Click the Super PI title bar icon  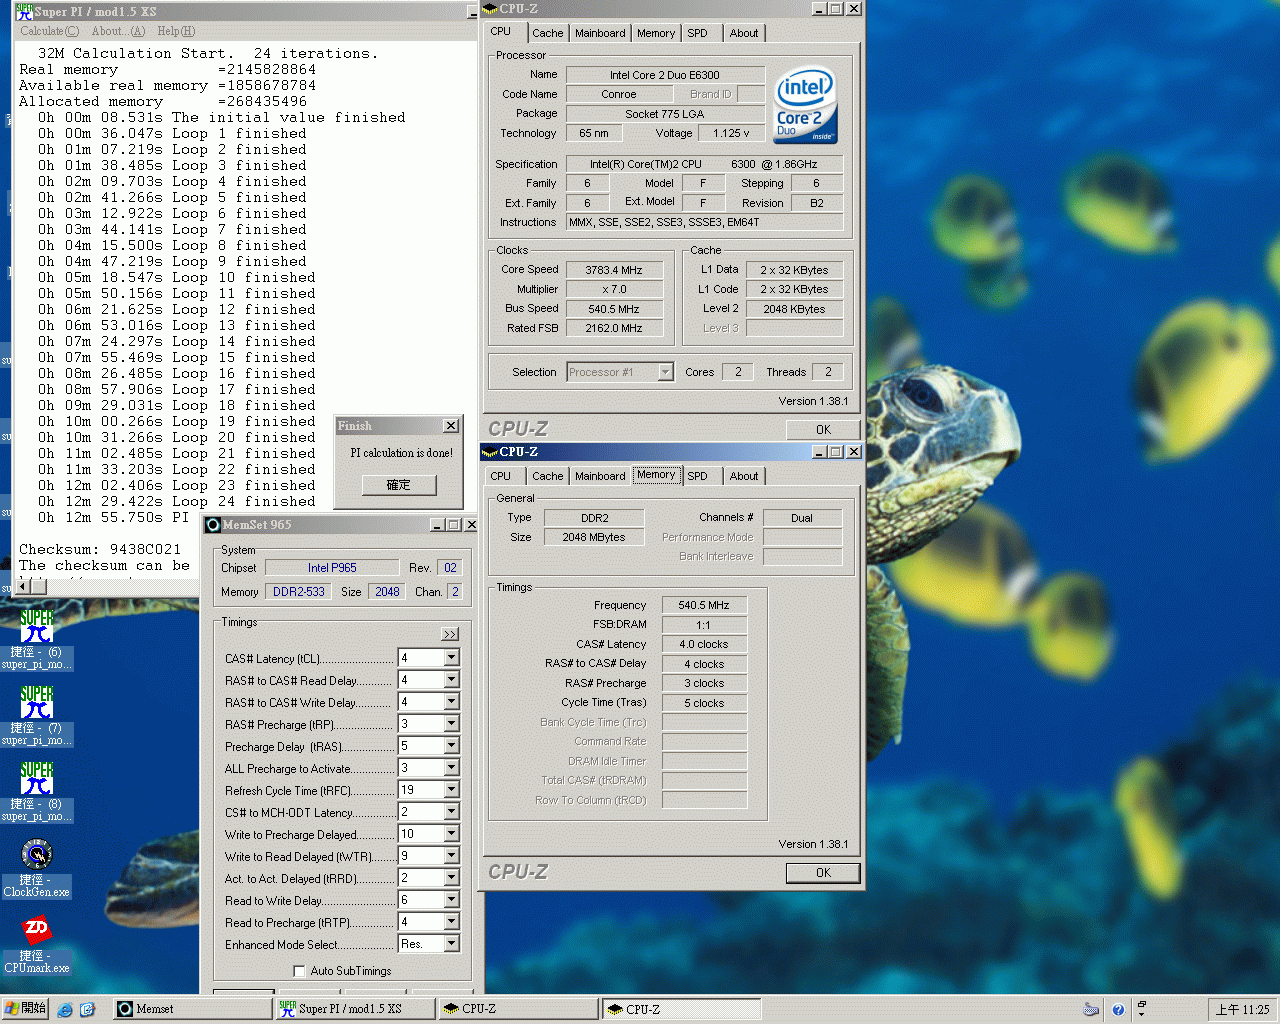pos(24,11)
